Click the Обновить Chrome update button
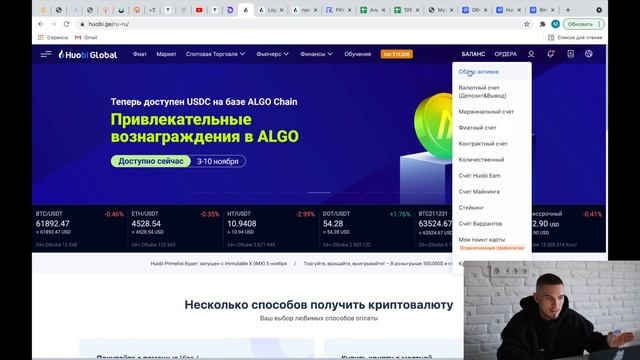Image resolution: width=640 pixels, height=360 pixels. click(x=583, y=24)
